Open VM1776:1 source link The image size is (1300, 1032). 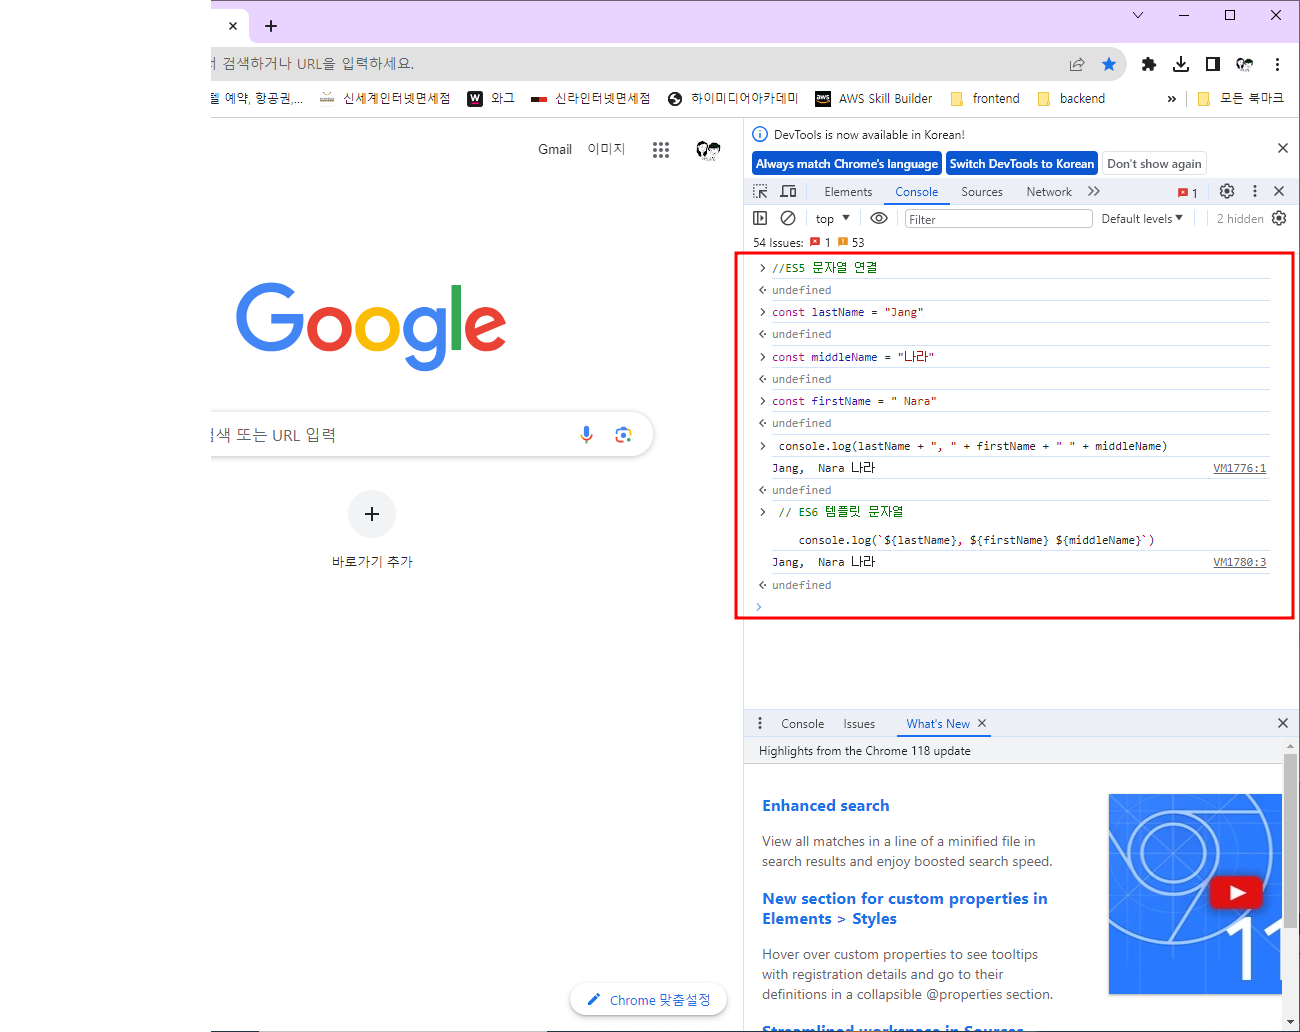[1240, 468]
